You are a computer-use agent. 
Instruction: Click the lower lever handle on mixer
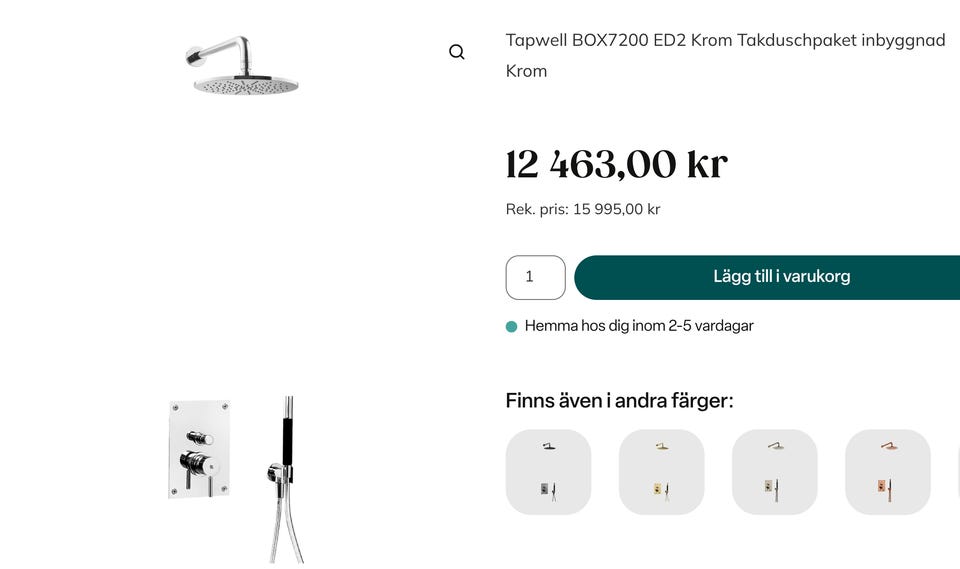point(195,464)
